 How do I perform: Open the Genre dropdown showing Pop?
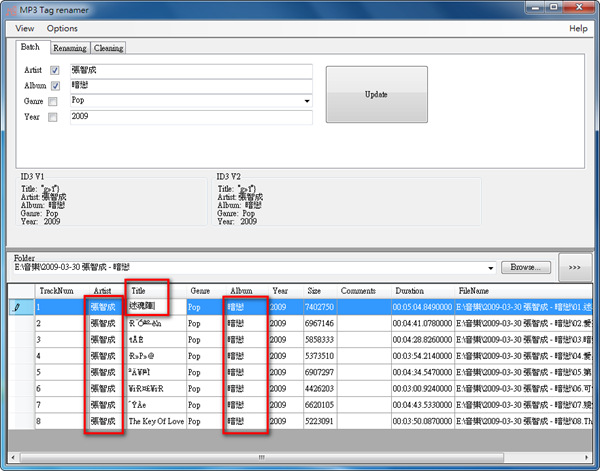(x=306, y=102)
